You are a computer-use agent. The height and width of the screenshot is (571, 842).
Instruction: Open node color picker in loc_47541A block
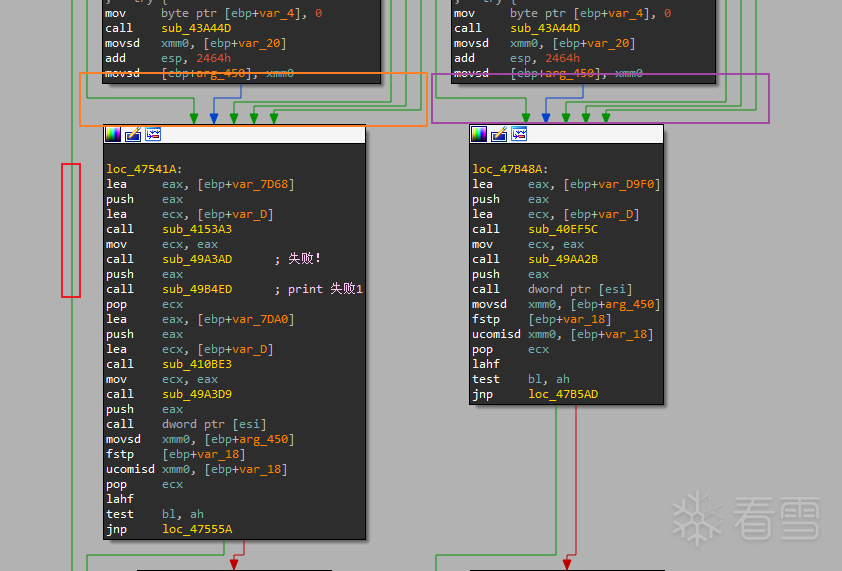[x=113, y=134]
